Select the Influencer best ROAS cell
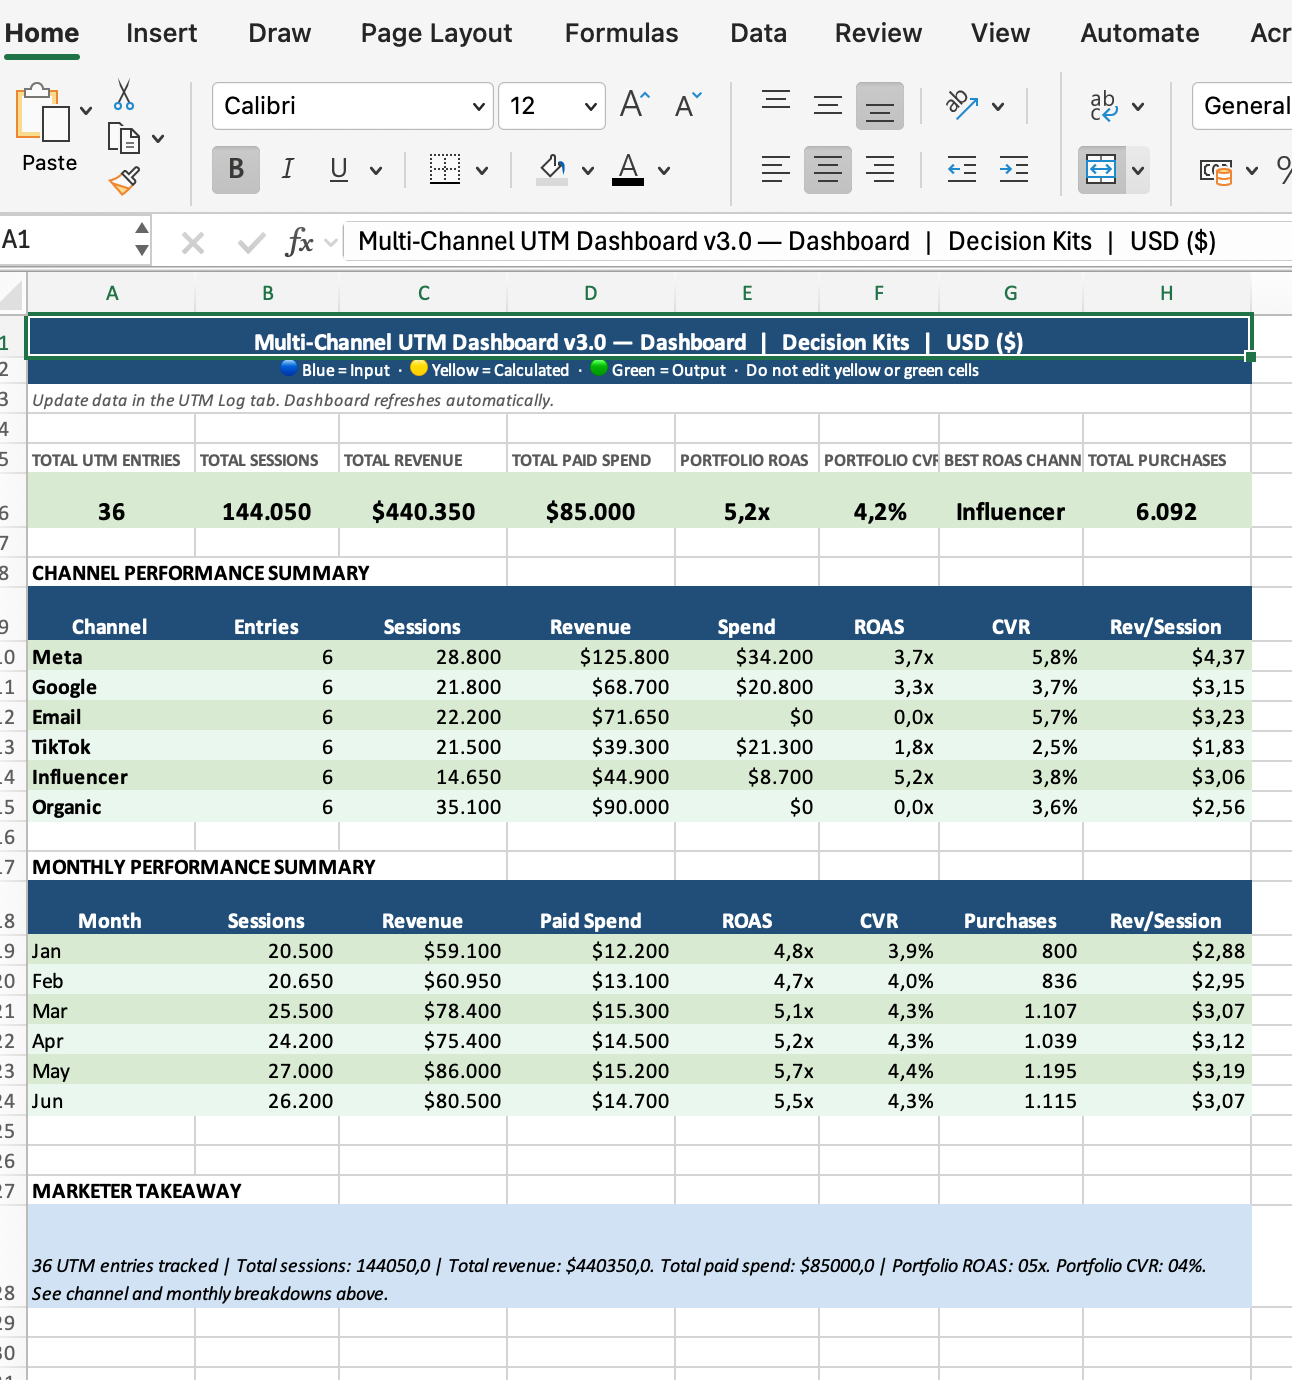1292x1380 pixels. pyautogui.click(x=1011, y=501)
